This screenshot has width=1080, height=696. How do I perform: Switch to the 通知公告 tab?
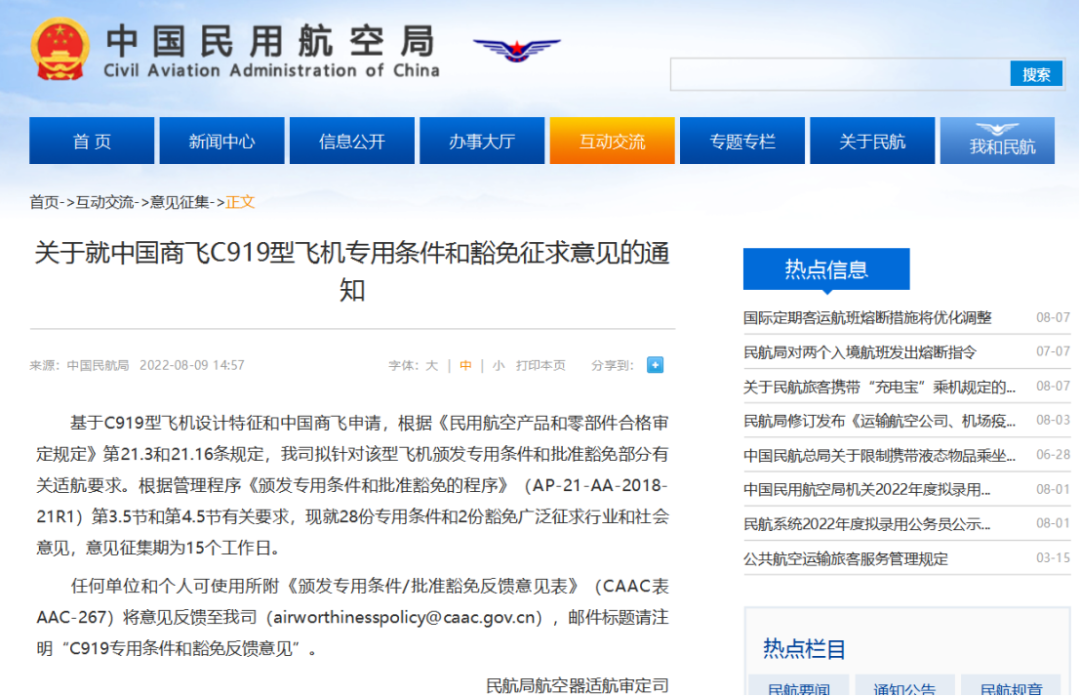(903, 688)
